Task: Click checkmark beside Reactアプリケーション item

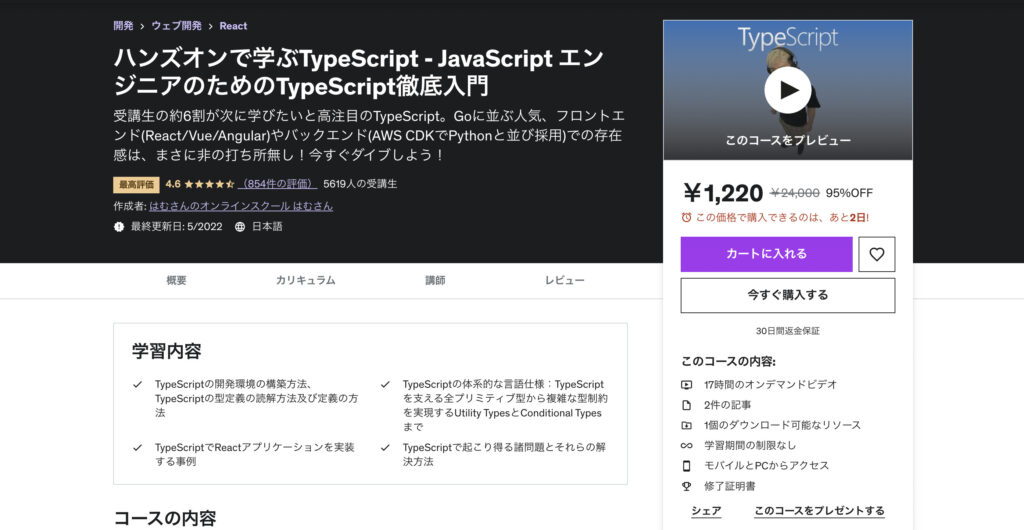Action: click(137, 448)
